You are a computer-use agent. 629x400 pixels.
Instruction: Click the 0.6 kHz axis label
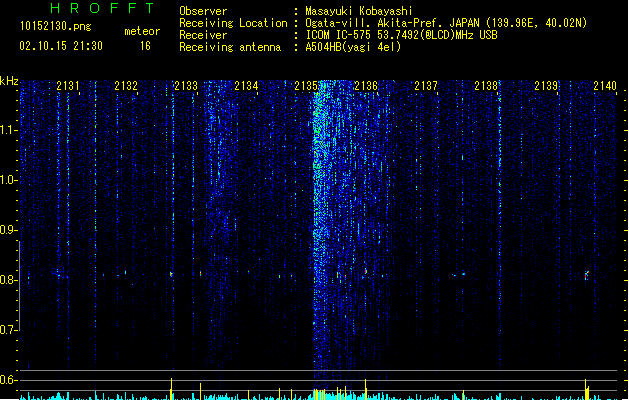8,380
